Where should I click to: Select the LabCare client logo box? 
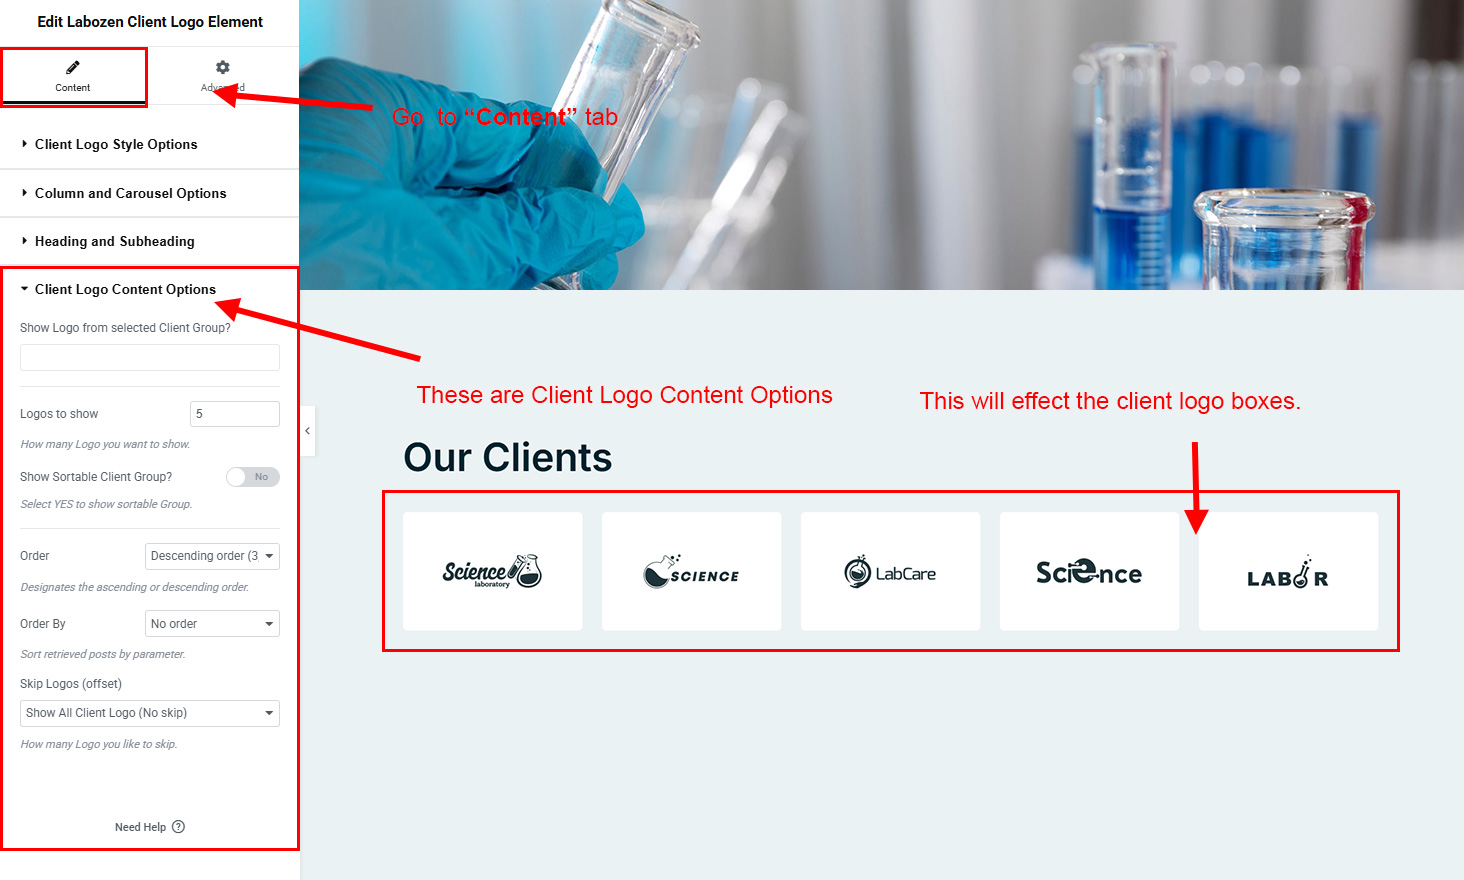[890, 571]
